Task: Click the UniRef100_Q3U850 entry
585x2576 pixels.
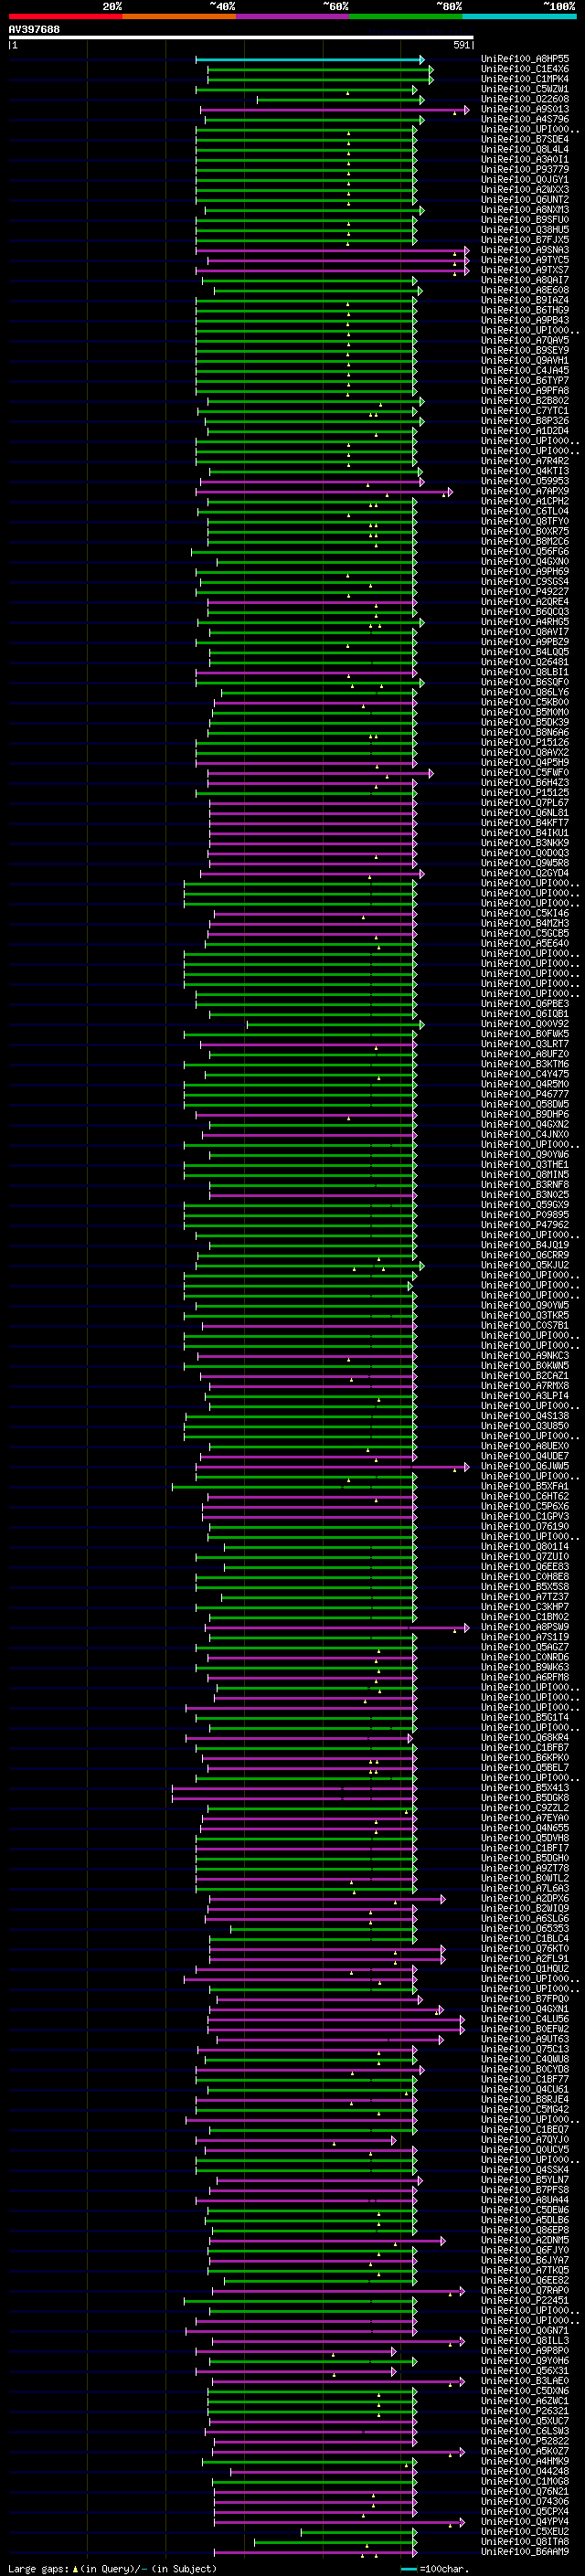Action: (x=525, y=1426)
